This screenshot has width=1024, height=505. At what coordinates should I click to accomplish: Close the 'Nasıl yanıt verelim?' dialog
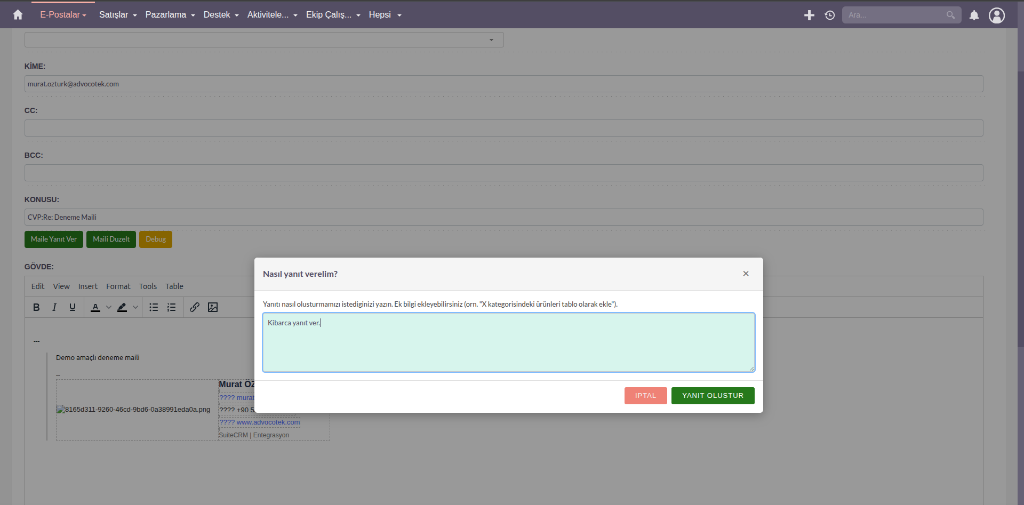click(x=746, y=274)
